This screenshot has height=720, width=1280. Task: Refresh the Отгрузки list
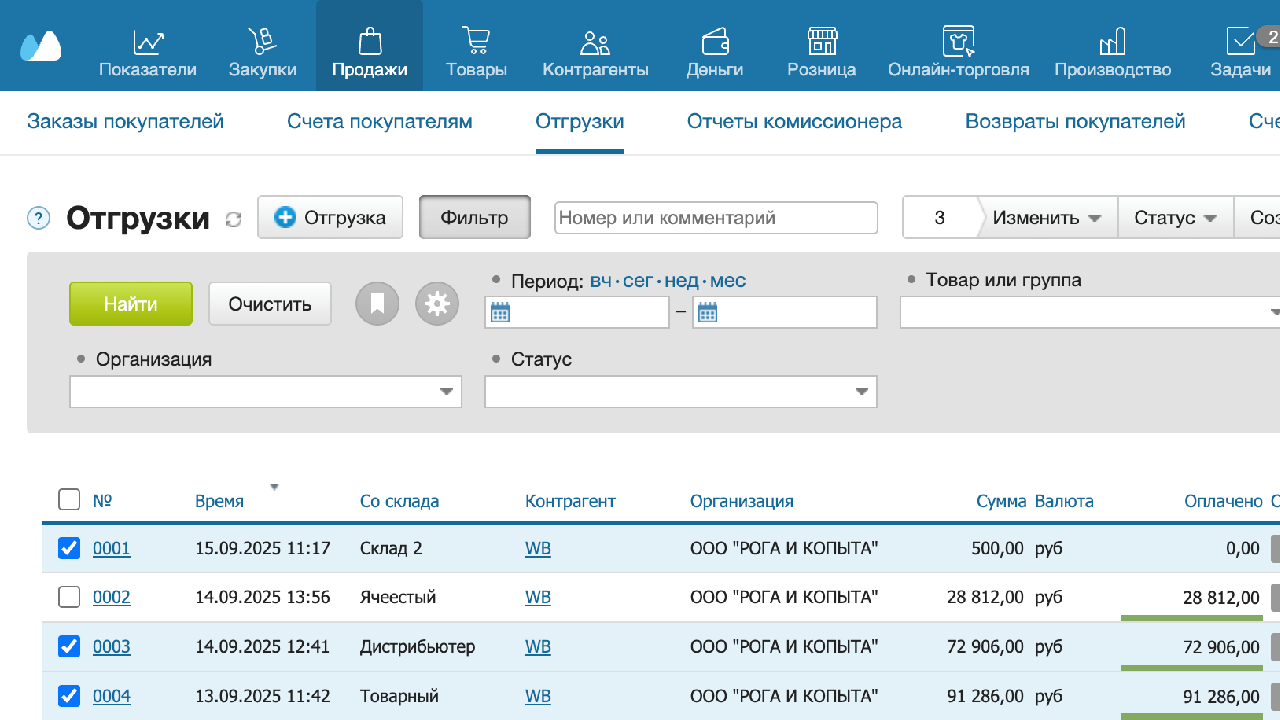pos(234,219)
